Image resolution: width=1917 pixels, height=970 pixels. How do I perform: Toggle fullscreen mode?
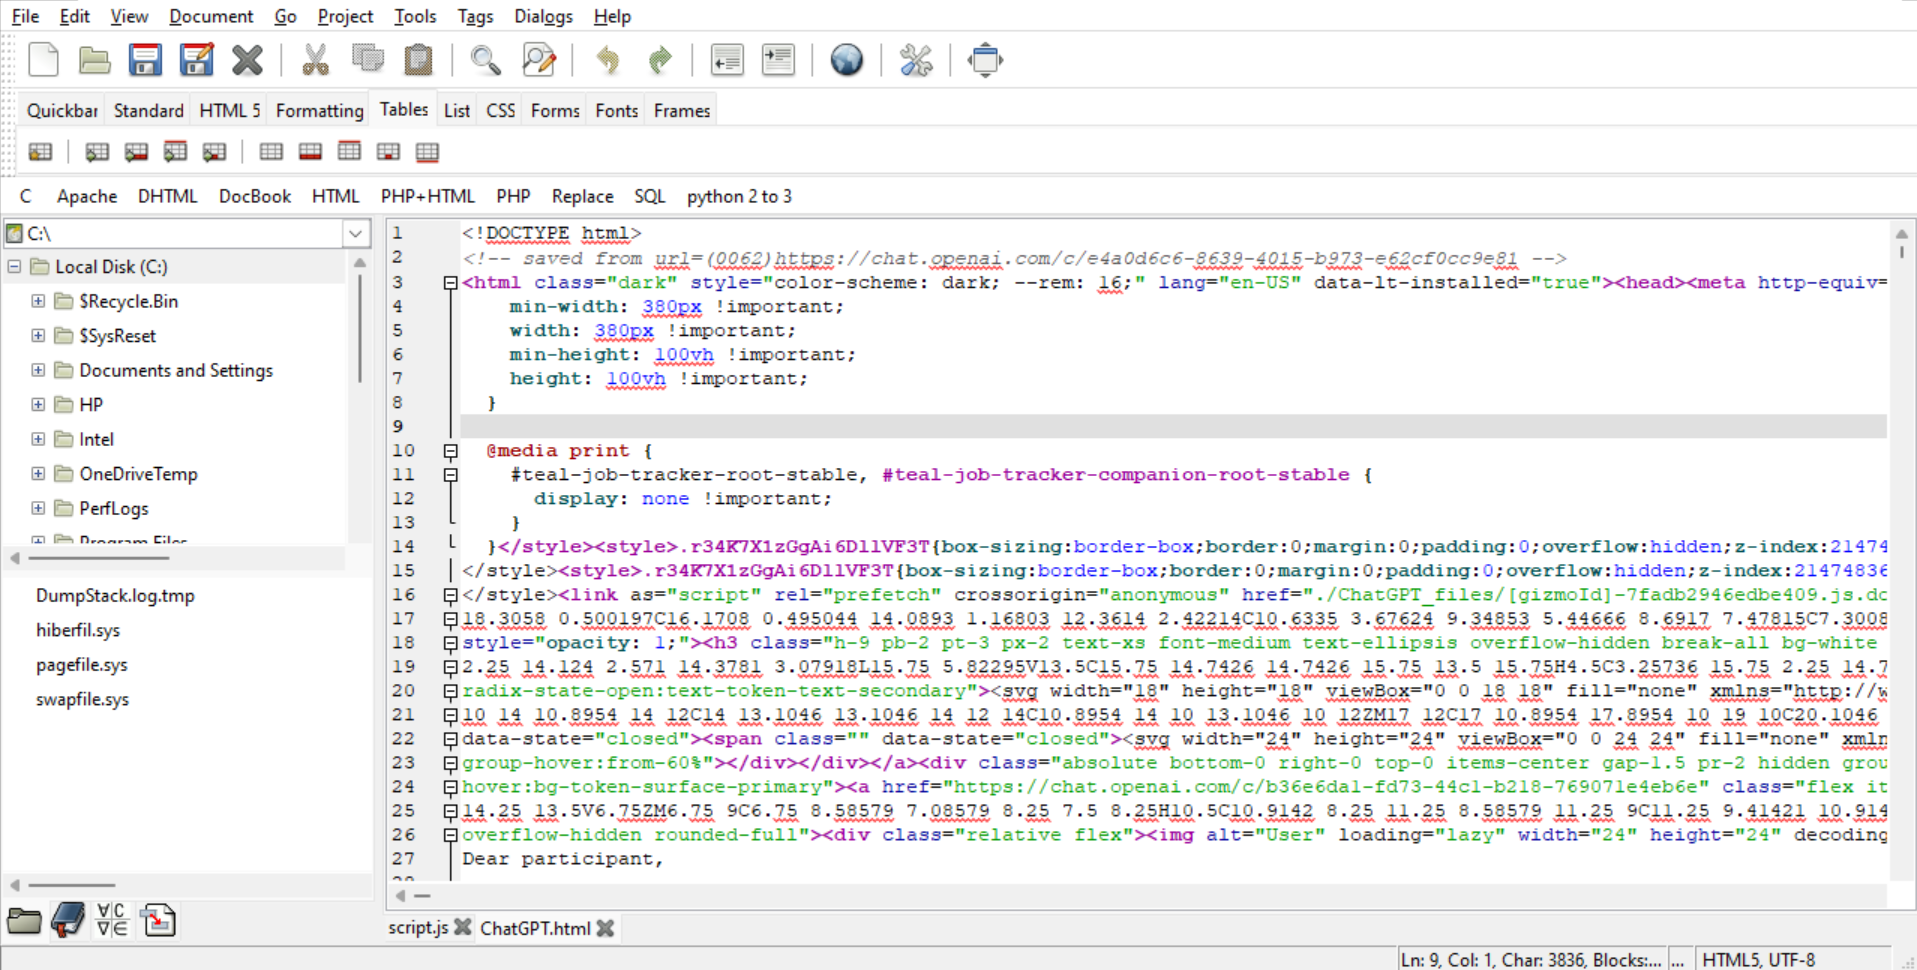point(984,60)
